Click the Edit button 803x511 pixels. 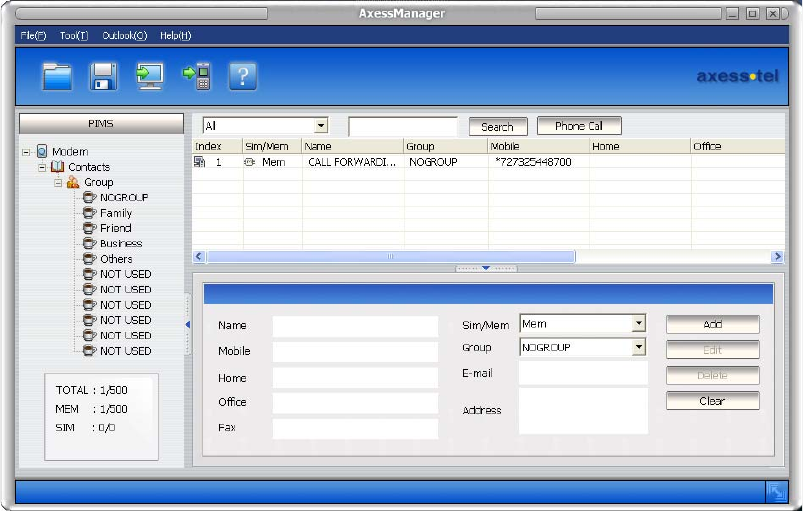712,350
